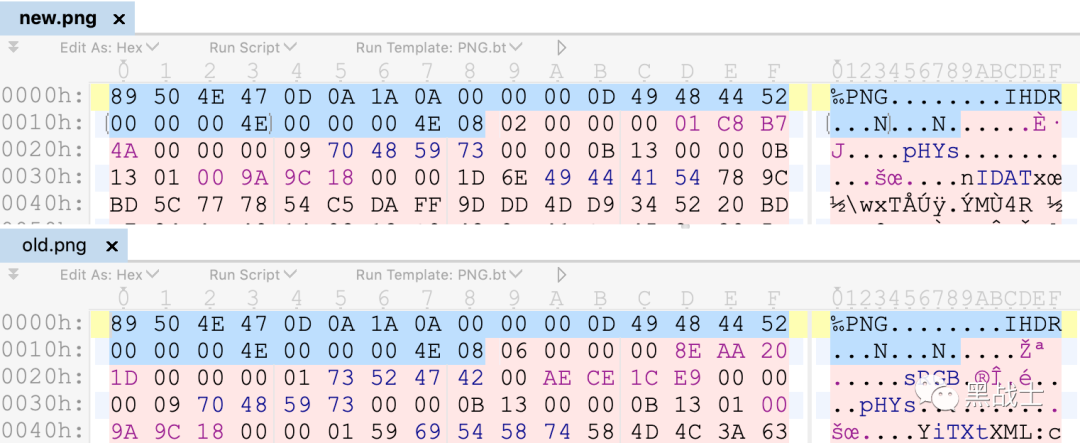Click the 0020h row address in old.png
The height and width of the screenshot is (443, 1080).
click(x=42, y=379)
